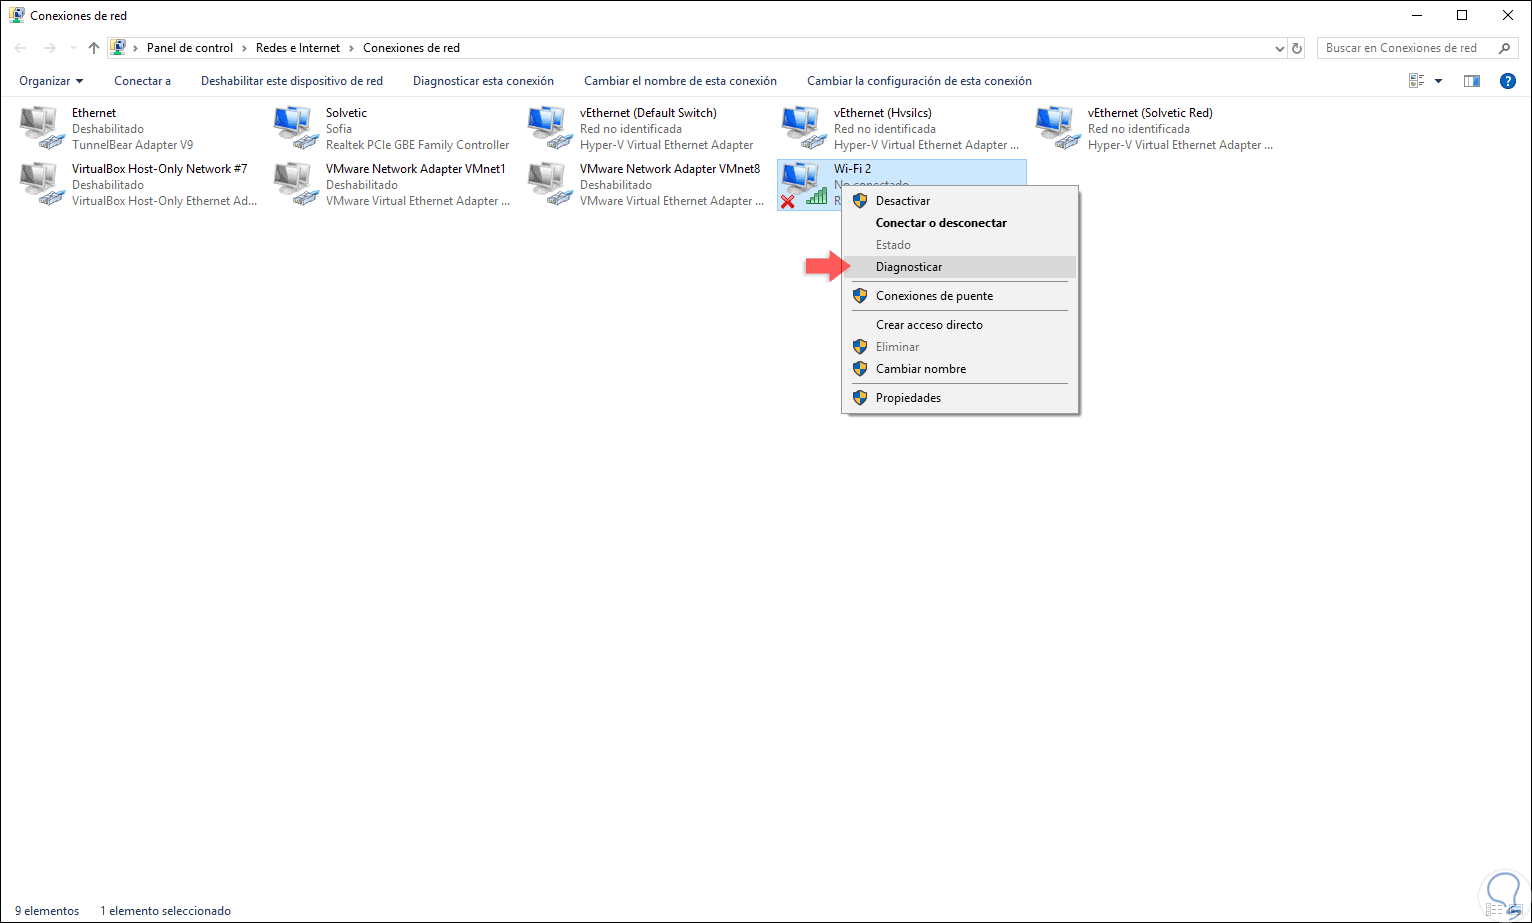
Task: Click the 'vEthernet (Default Switch)' name label
Action: coord(648,113)
